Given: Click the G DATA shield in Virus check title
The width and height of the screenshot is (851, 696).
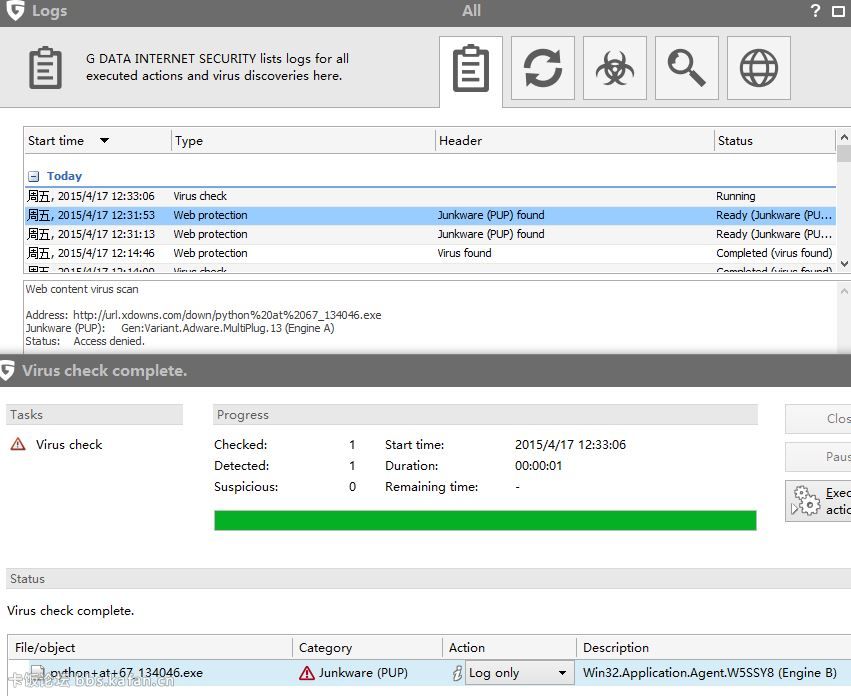Looking at the screenshot, I should pos(8,371).
